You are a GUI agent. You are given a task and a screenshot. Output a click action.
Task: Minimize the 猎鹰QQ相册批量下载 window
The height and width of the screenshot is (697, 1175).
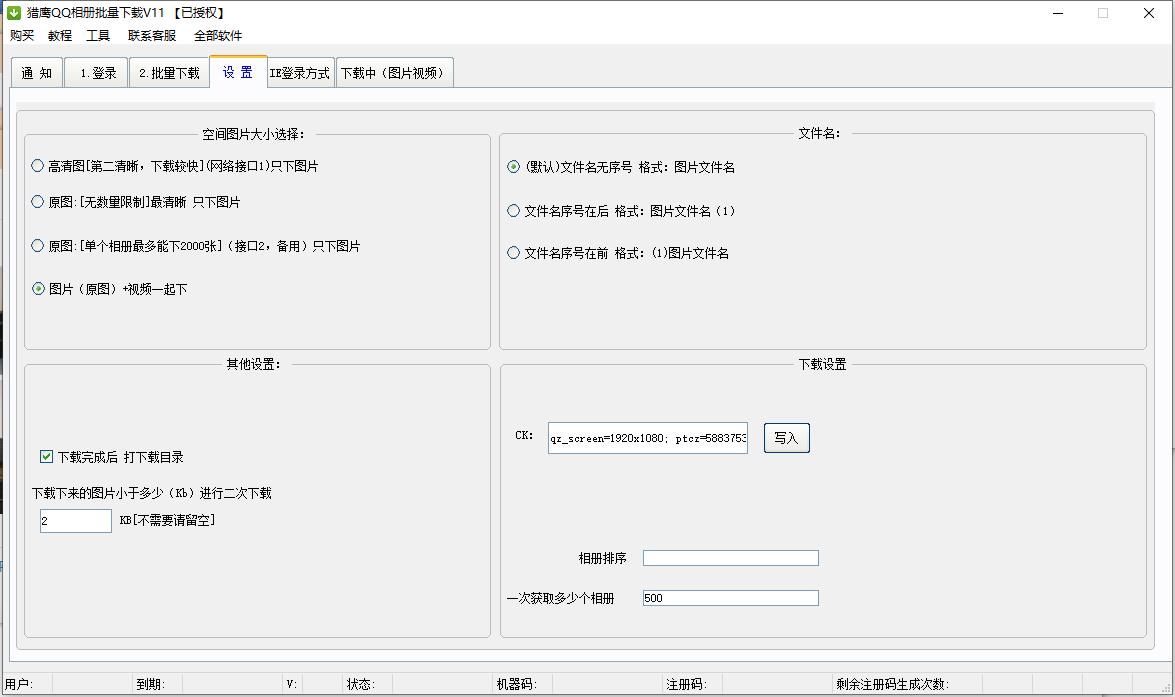click(1058, 13)
